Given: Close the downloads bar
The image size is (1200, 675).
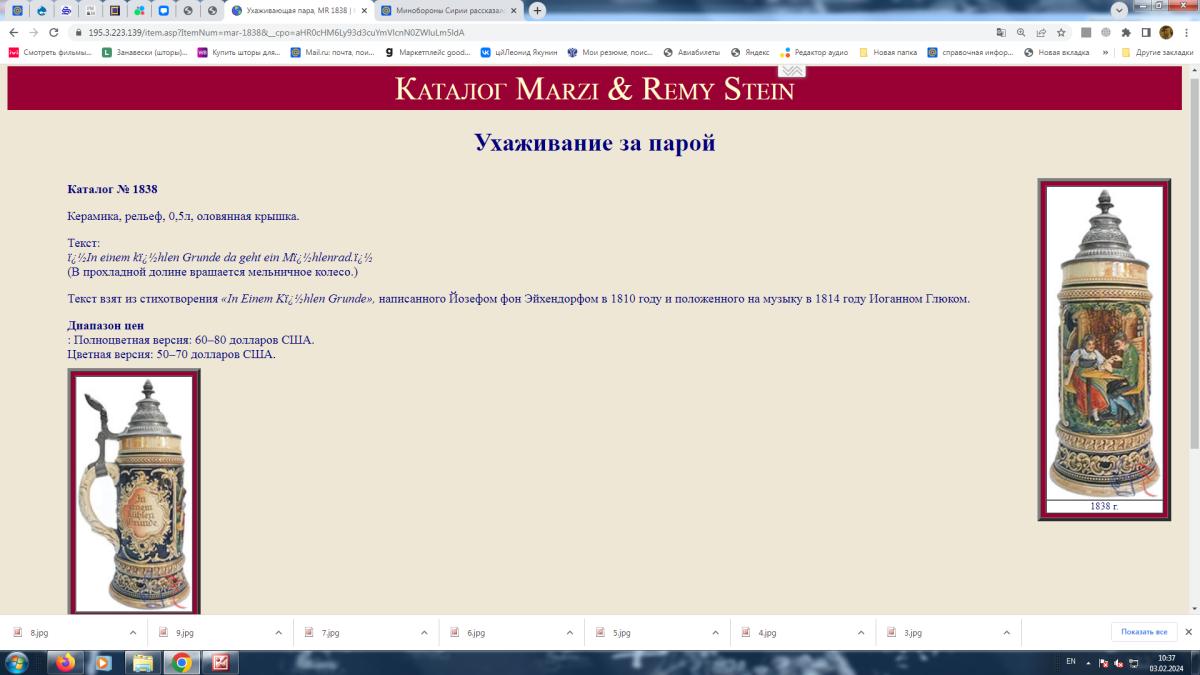Looking at the screenshot, I should coord(1189,632).
